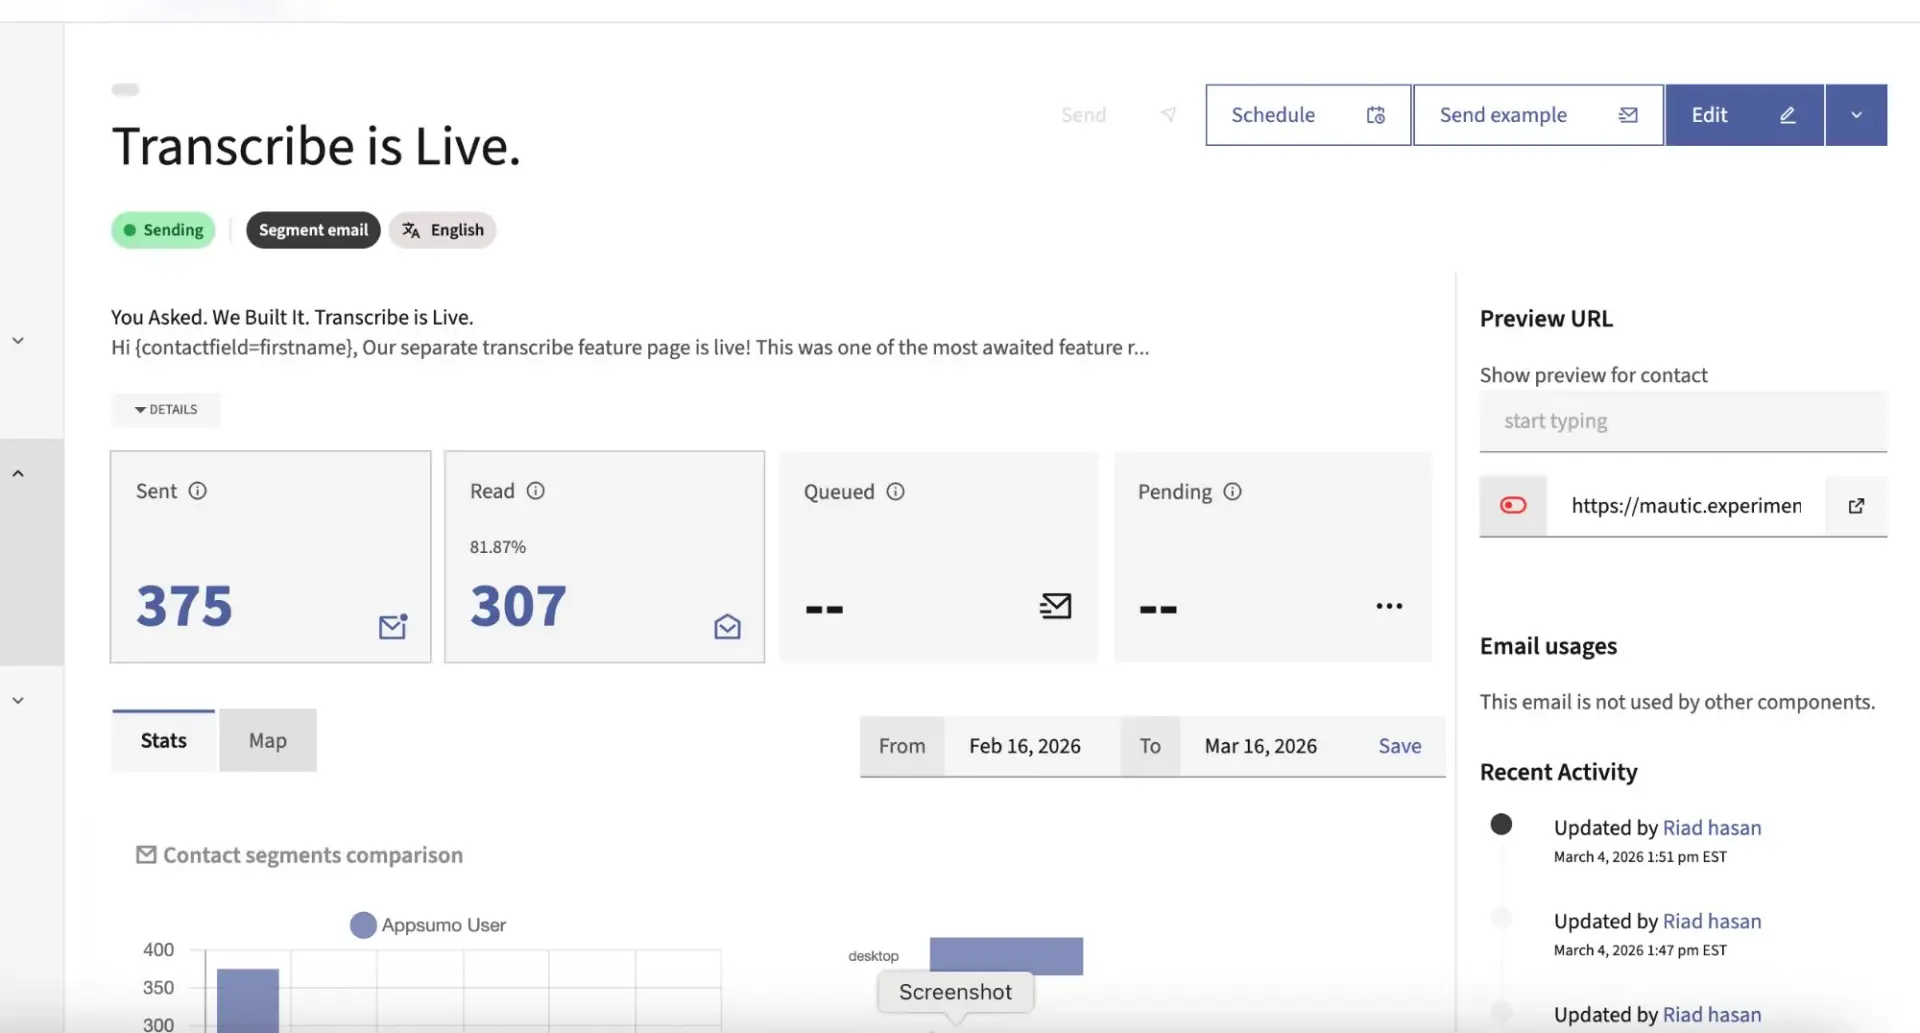
Task: Click the paper plane Send icon
Action: pos(1167,114)
